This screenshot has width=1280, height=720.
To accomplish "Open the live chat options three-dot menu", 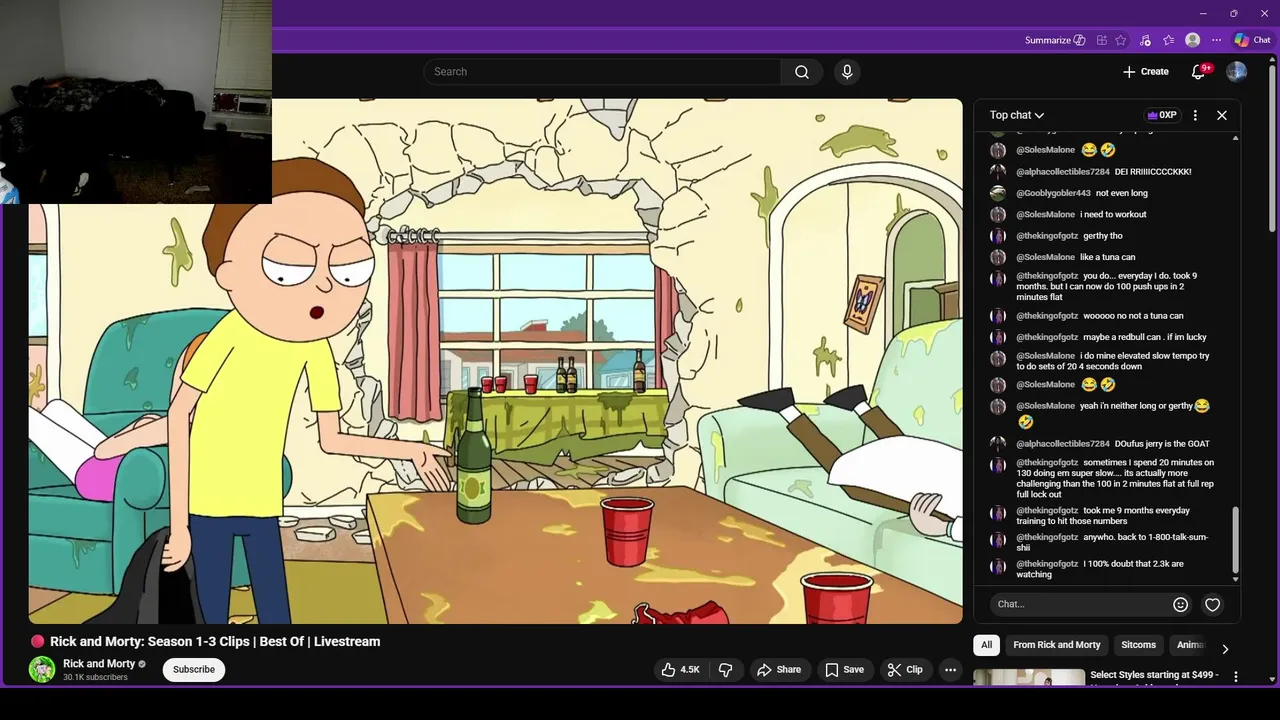I will tap(1195, 115).
